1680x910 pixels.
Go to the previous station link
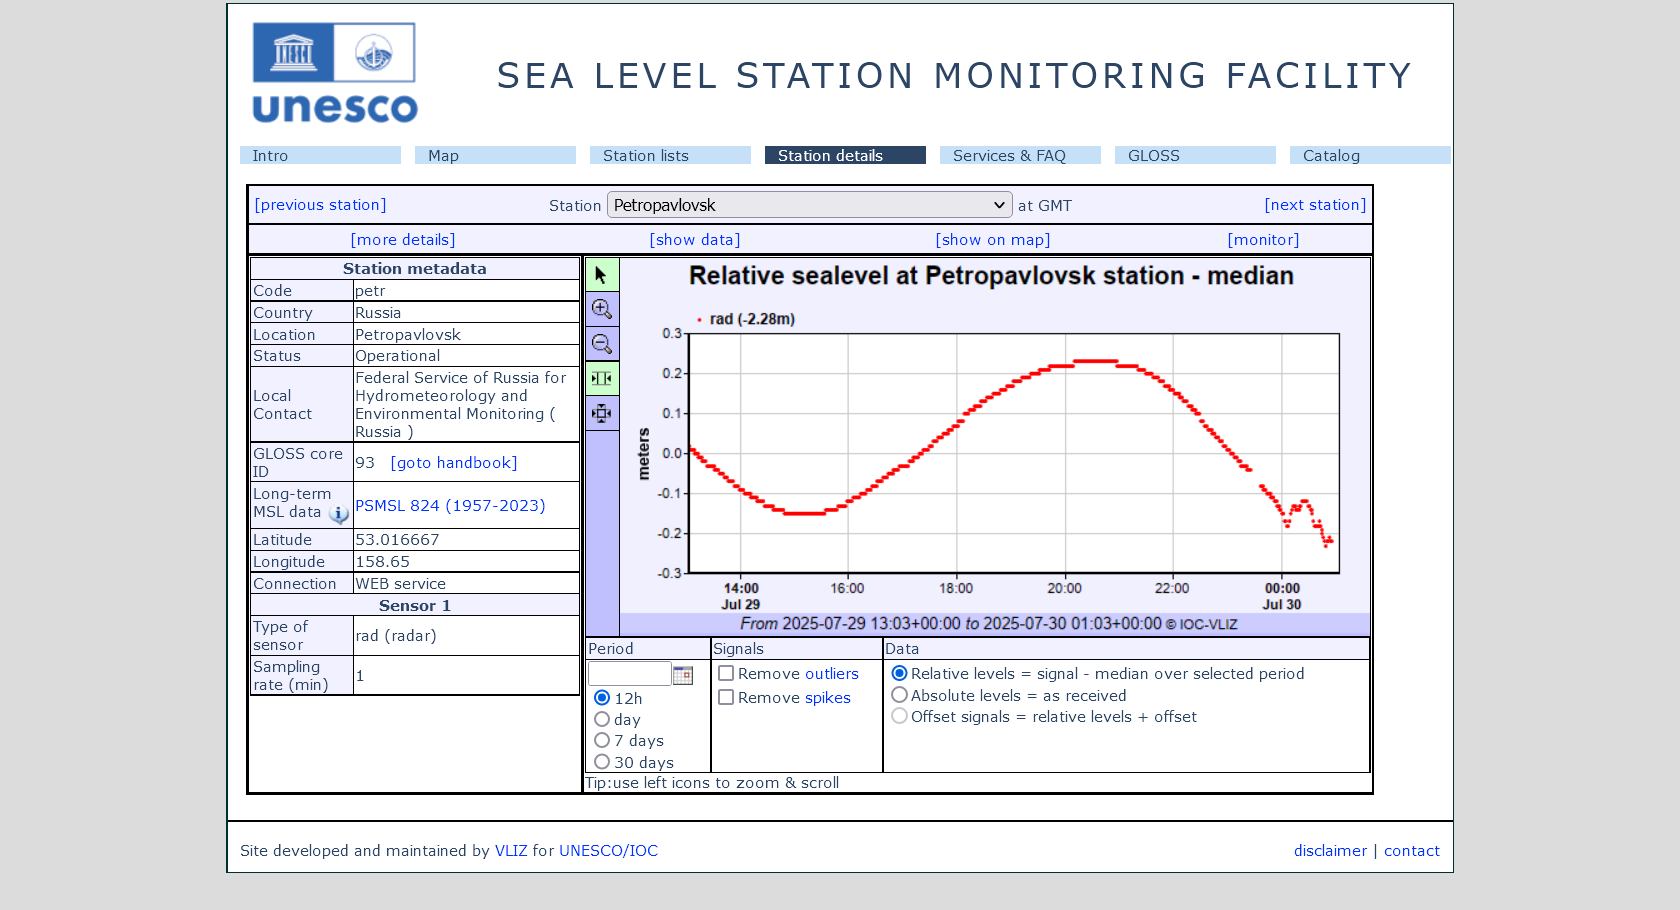click(x=320, y=205)
